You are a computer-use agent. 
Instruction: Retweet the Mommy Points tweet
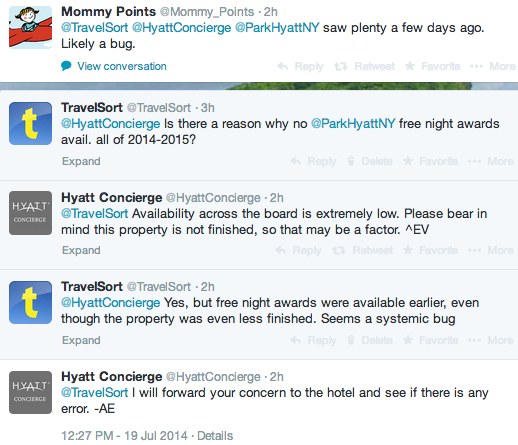pyautogui.click(x=364, y=66)
